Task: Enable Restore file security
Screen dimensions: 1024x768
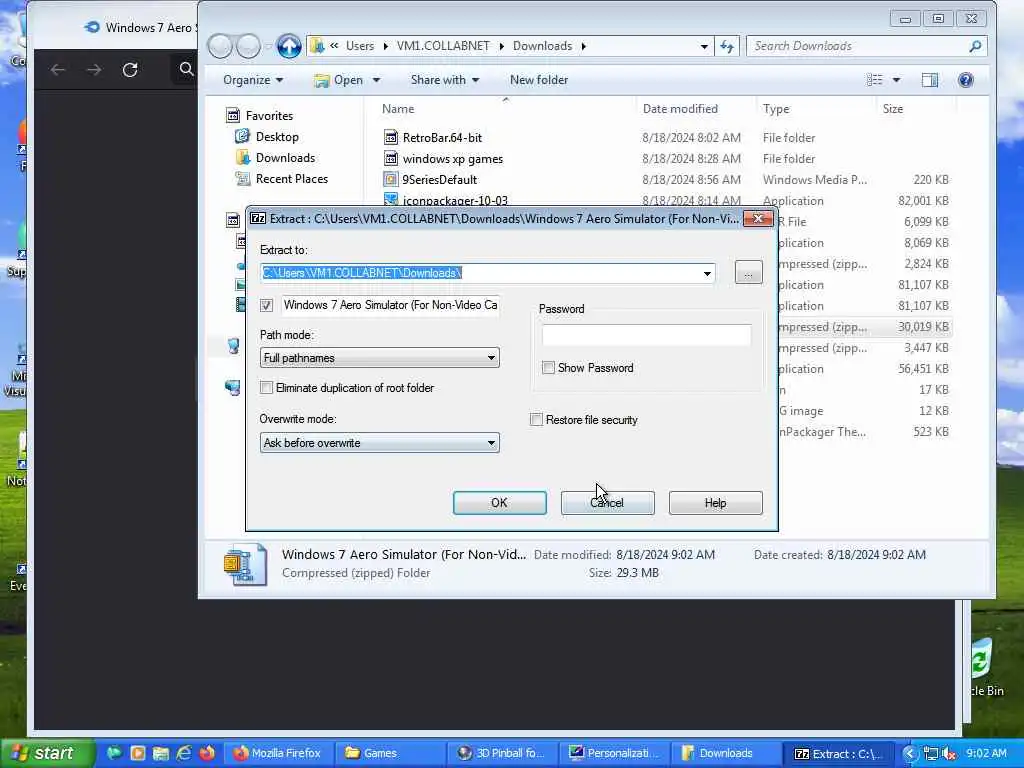Action: coord(536,419)
